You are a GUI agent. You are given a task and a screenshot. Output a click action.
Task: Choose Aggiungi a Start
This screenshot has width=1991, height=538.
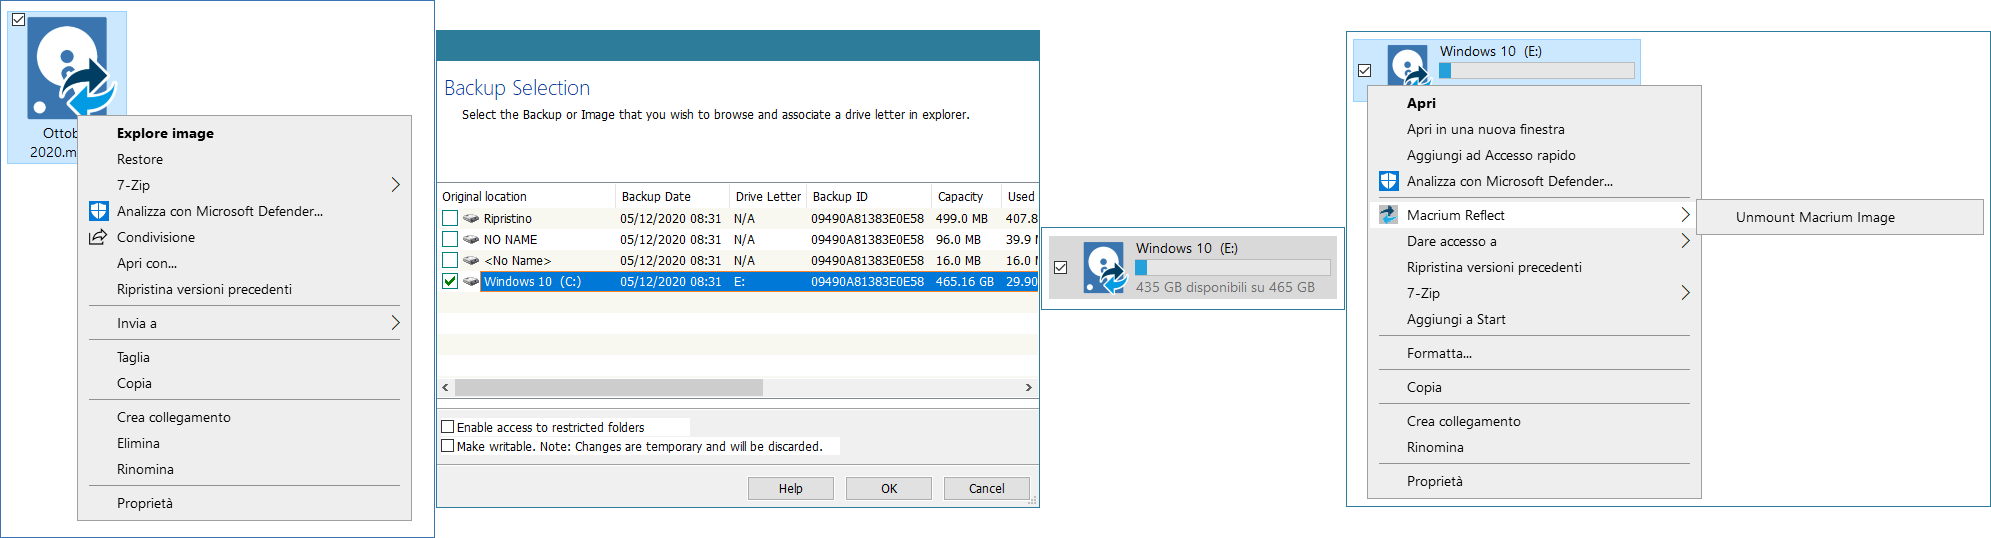pyautogui.click(x=1456, y=319)
